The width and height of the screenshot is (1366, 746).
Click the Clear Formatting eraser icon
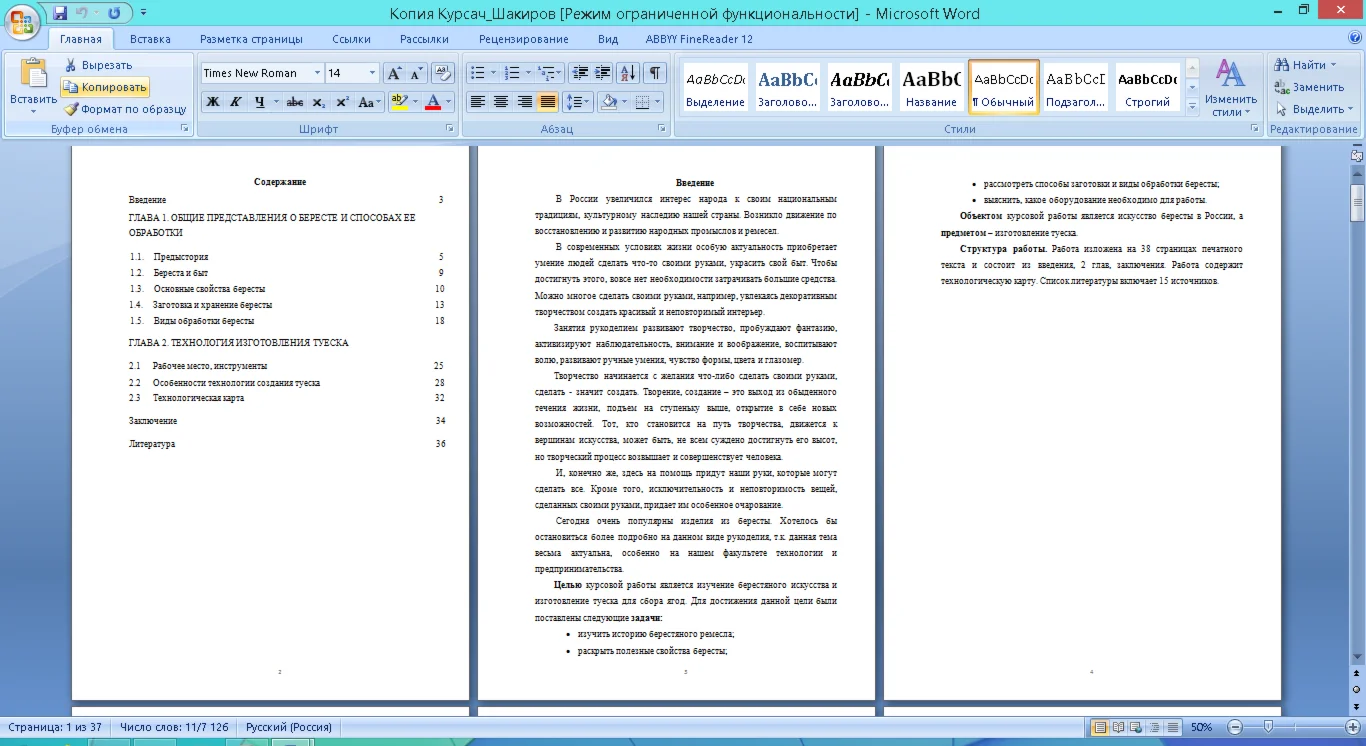pyautogui.click(x=444, y=73)
